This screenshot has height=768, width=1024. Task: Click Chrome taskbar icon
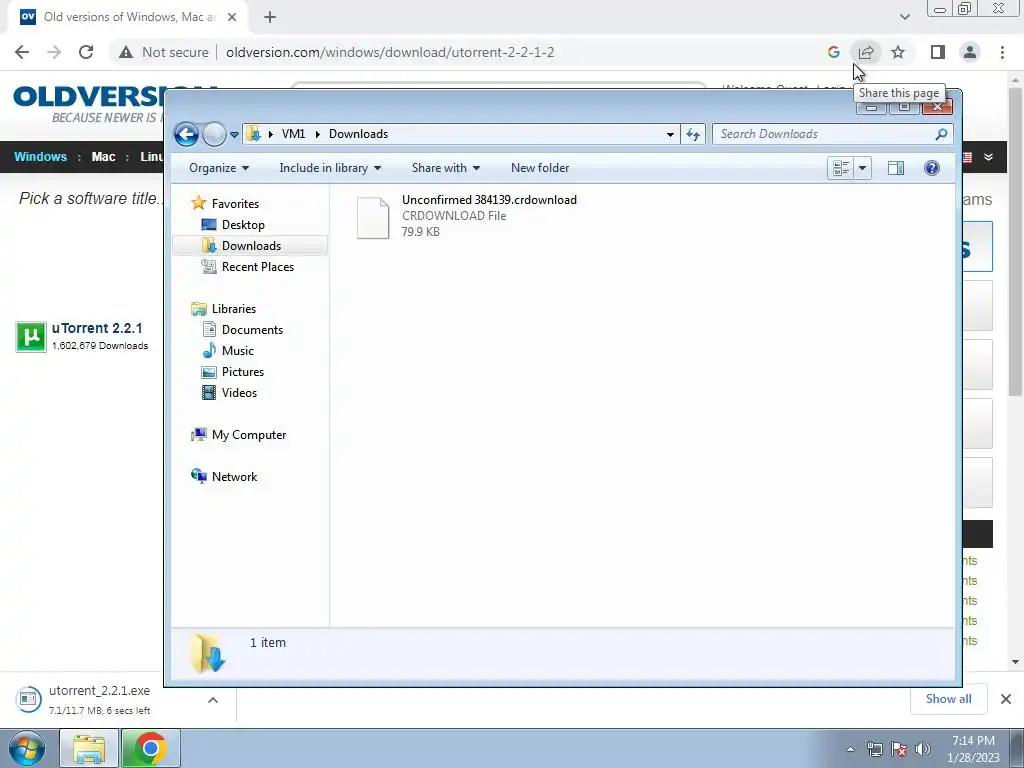pyautogui.click(x=150, y=748)
